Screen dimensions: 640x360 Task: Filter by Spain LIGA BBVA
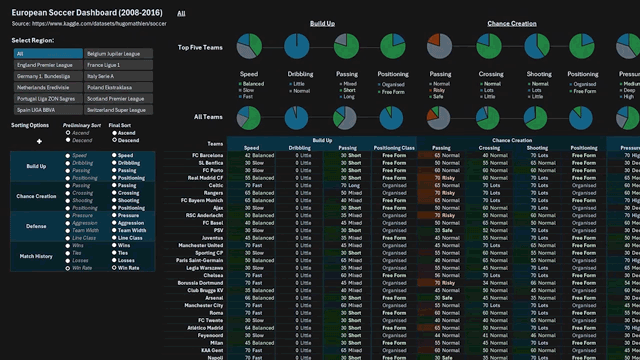click(48, 110)
